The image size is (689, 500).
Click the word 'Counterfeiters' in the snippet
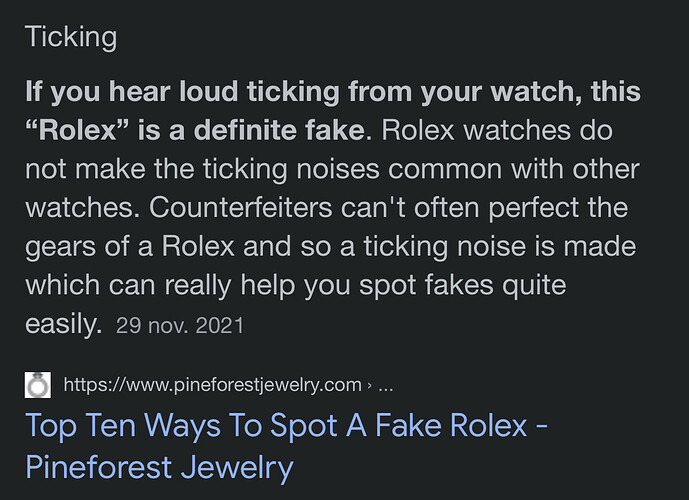(241, 207)
